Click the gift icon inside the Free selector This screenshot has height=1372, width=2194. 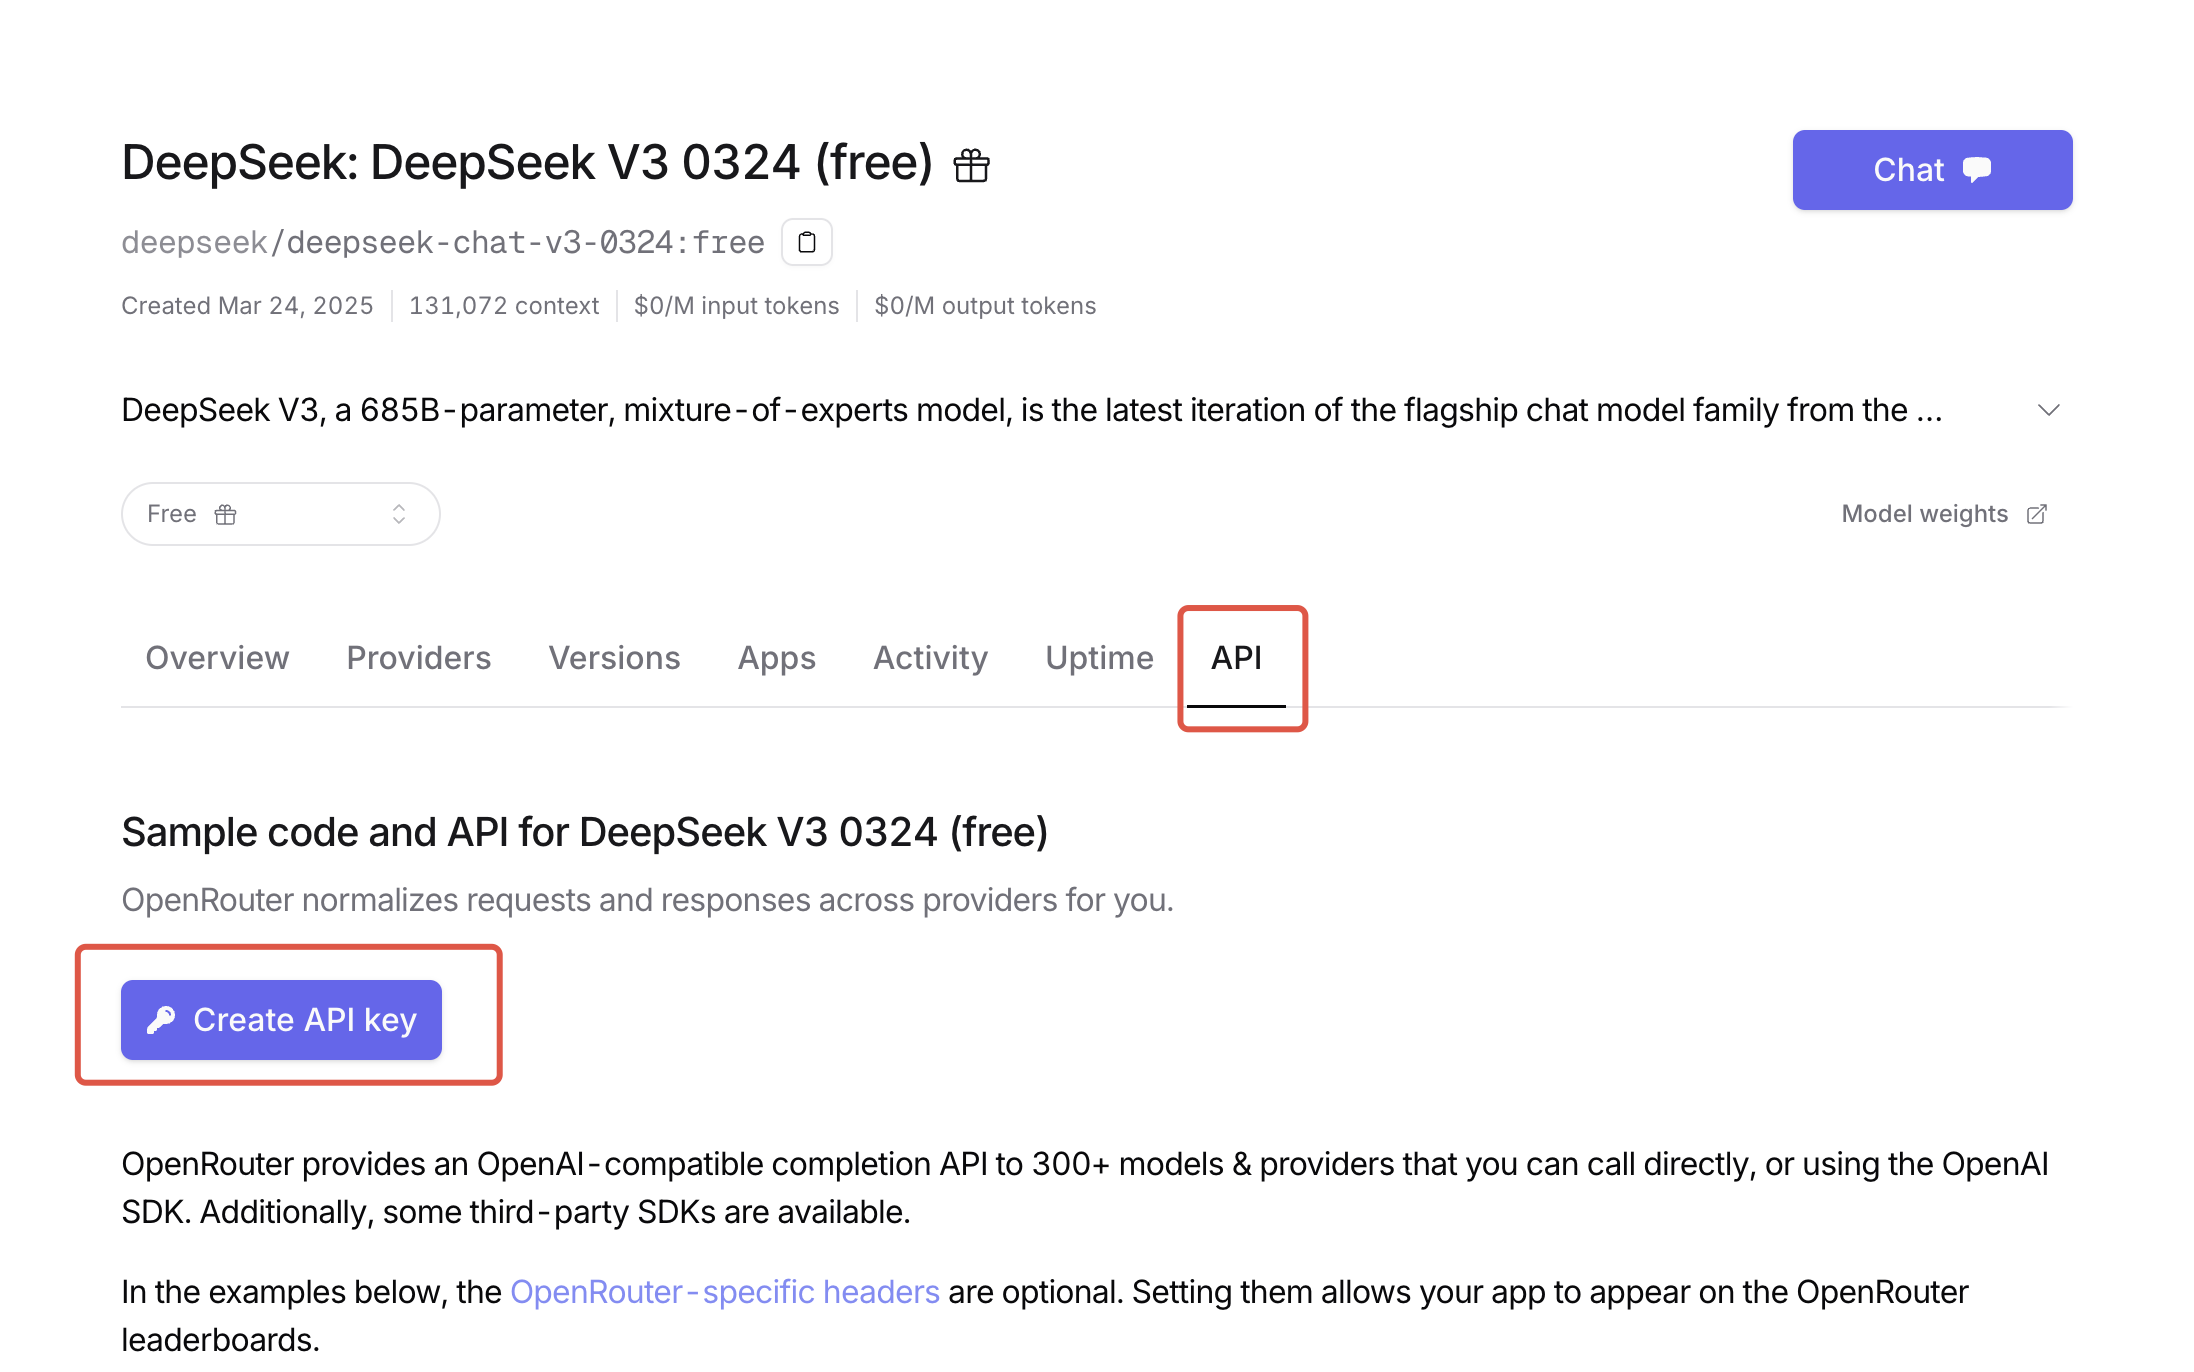pyautogui.click(x=226, y=514)
